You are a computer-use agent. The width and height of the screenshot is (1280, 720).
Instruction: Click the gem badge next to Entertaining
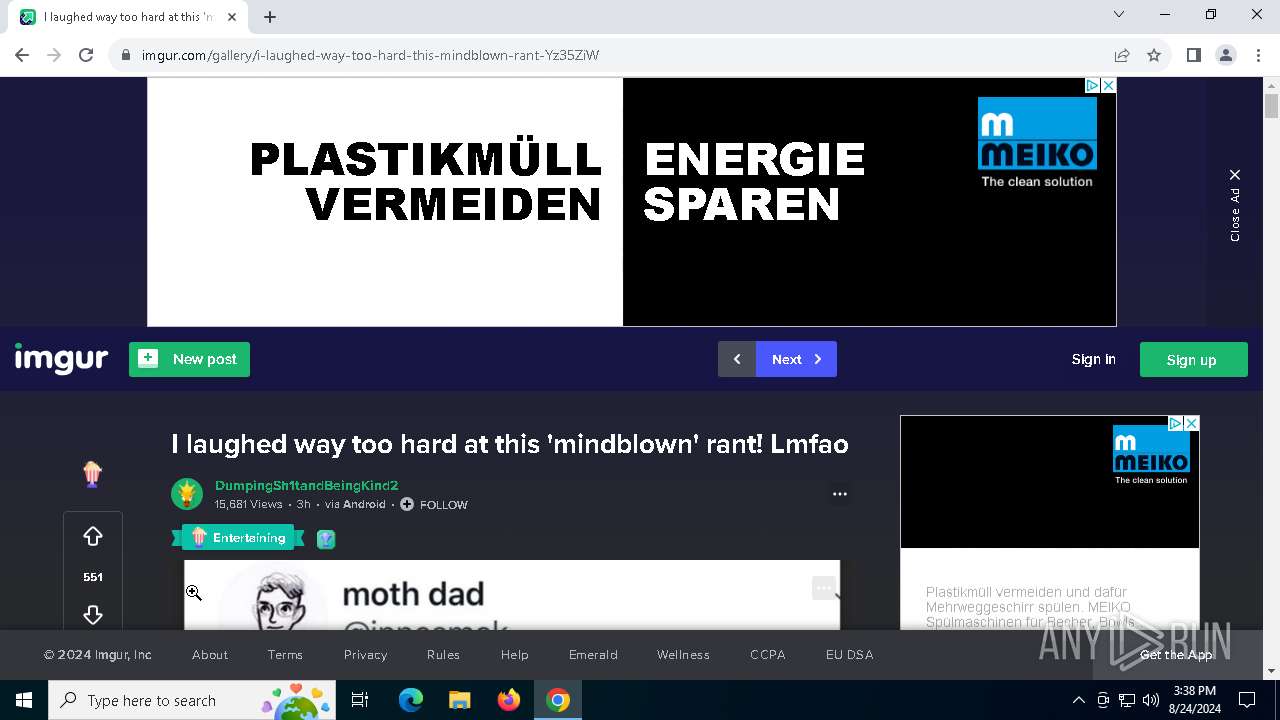pyautogui.click(x=326, y=539)
